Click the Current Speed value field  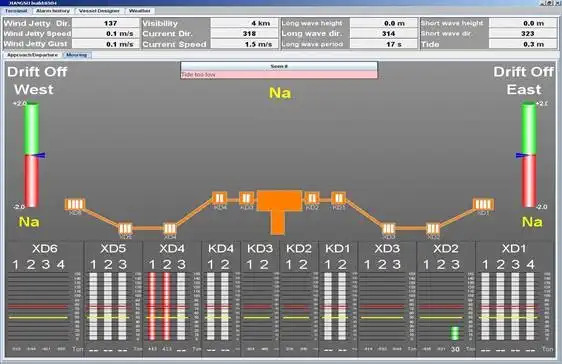pyautogui.click(x=244, y=44)
